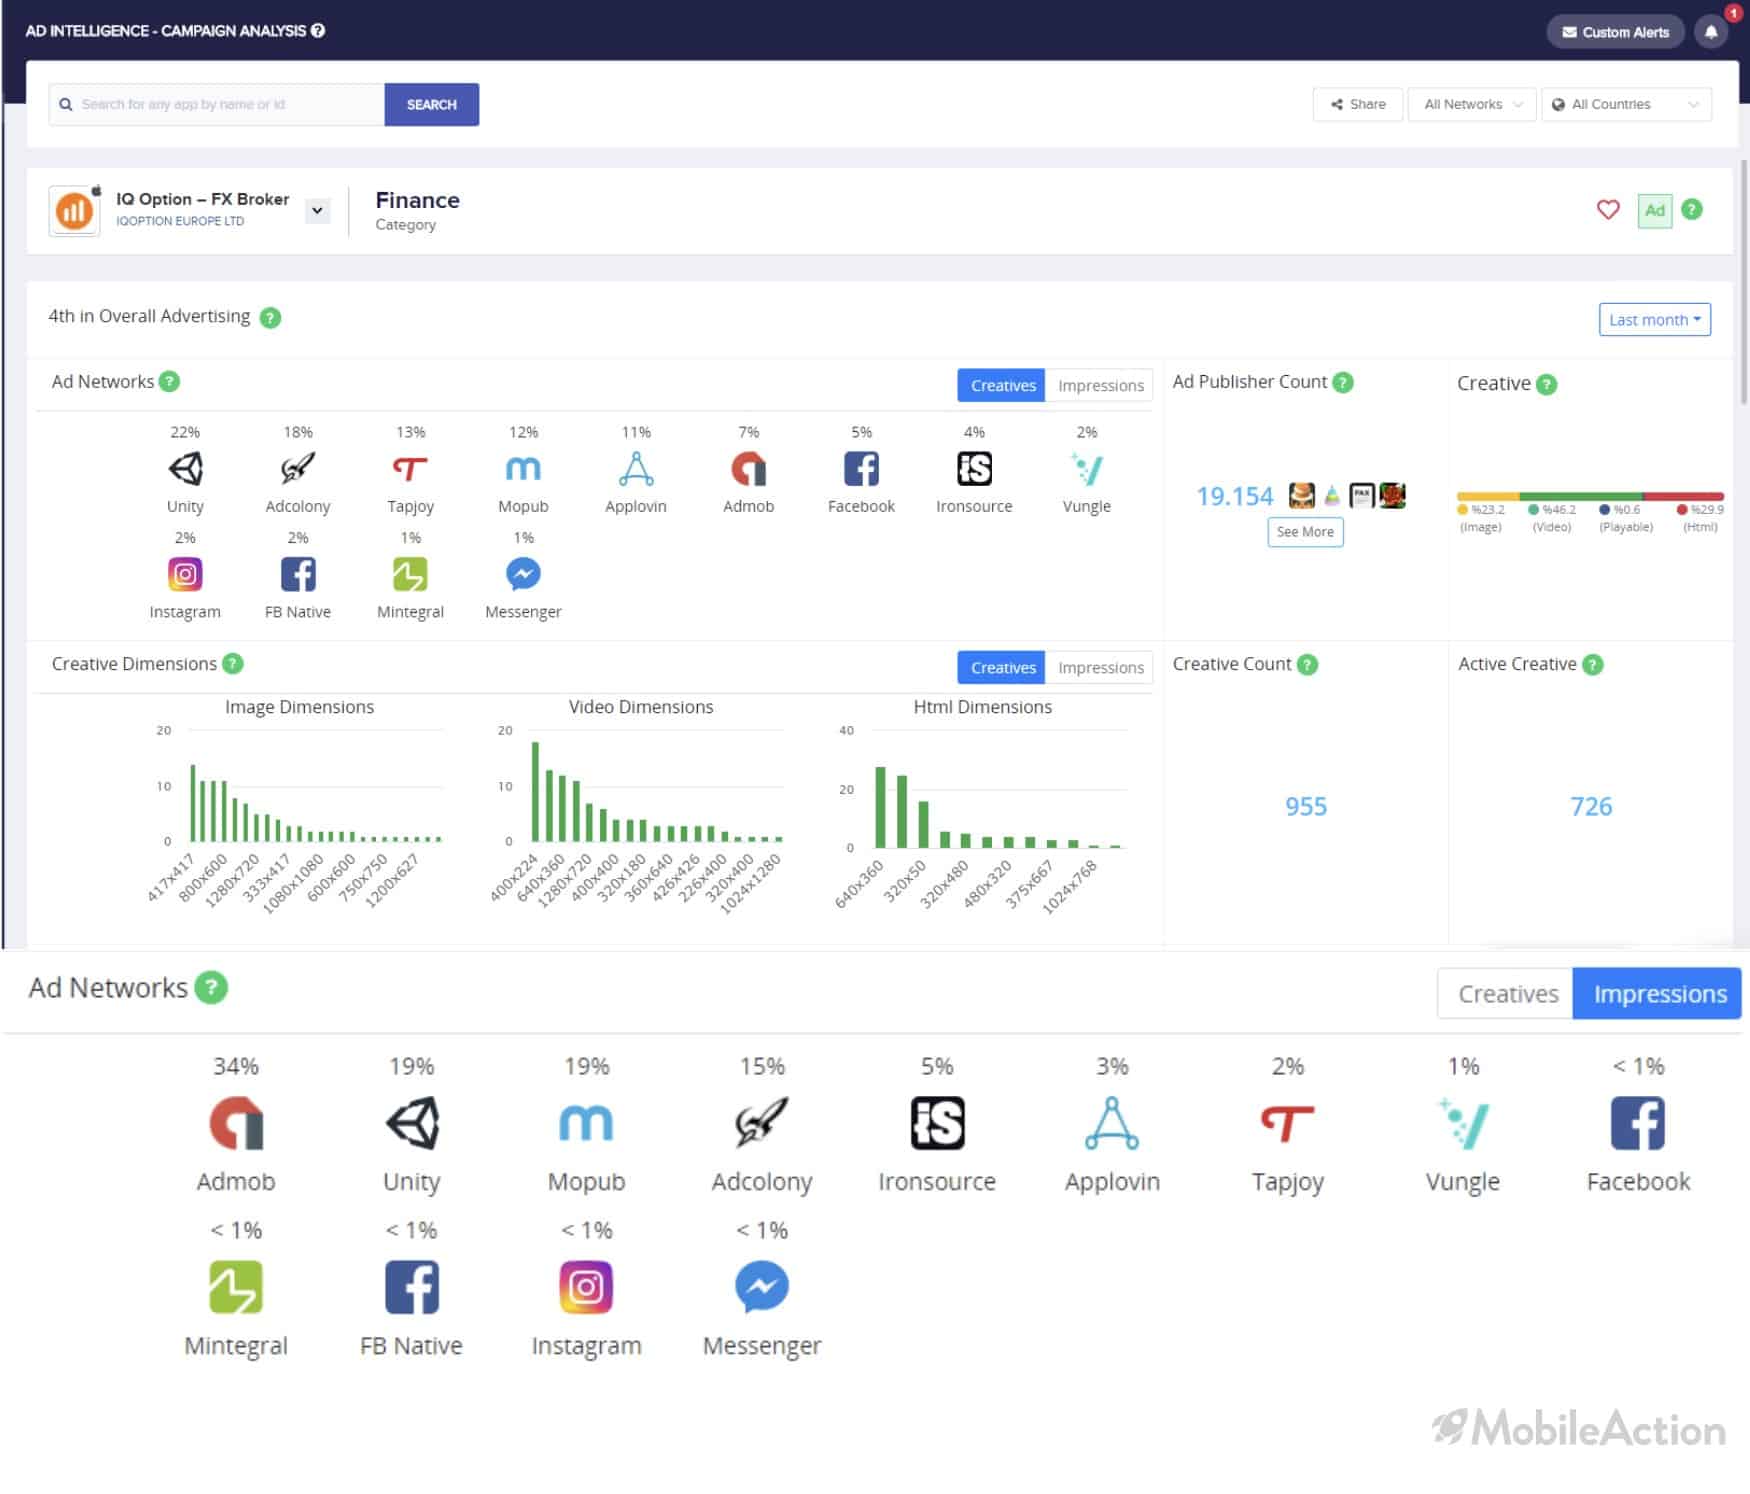Click the large Mintegral icon in impressions
Image resolution: width=1750 pixels, height=1494 pixels.
[x=236, y=1287]
